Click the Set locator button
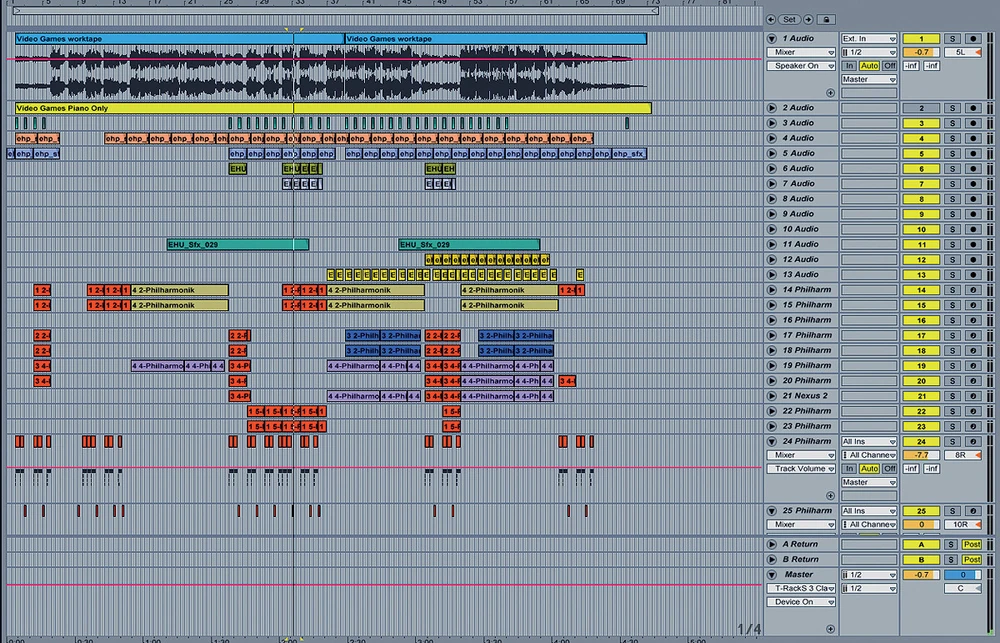 790,20
